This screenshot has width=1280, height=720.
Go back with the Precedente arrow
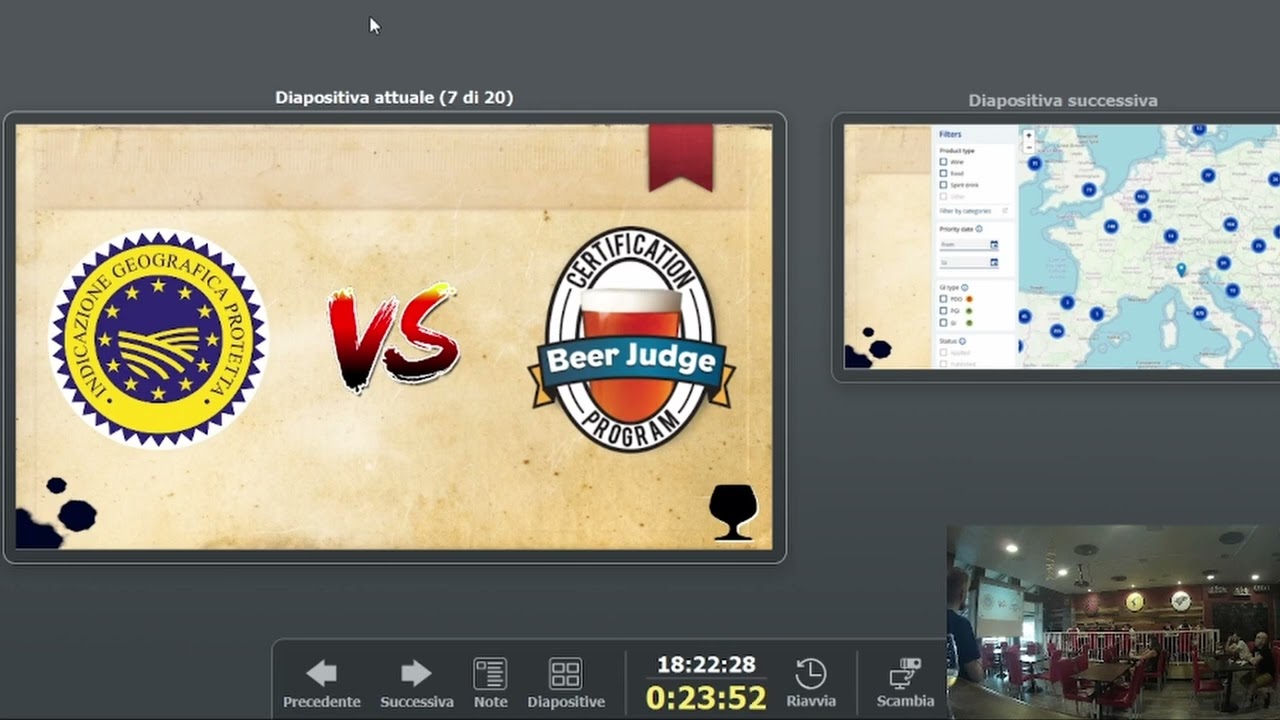(321, 684)
